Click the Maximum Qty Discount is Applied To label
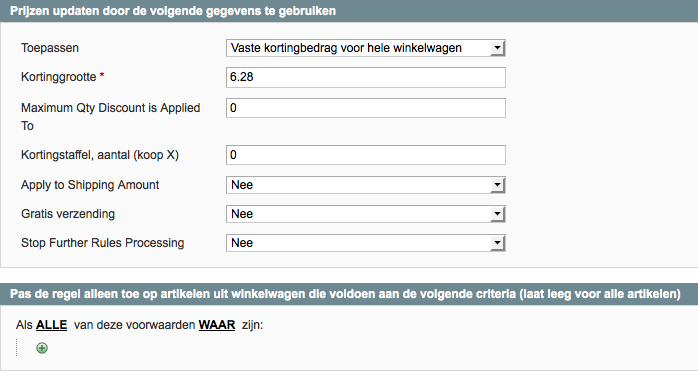This screenshot has height=371, width=698. pyautogui.click(x=110, y=117)
